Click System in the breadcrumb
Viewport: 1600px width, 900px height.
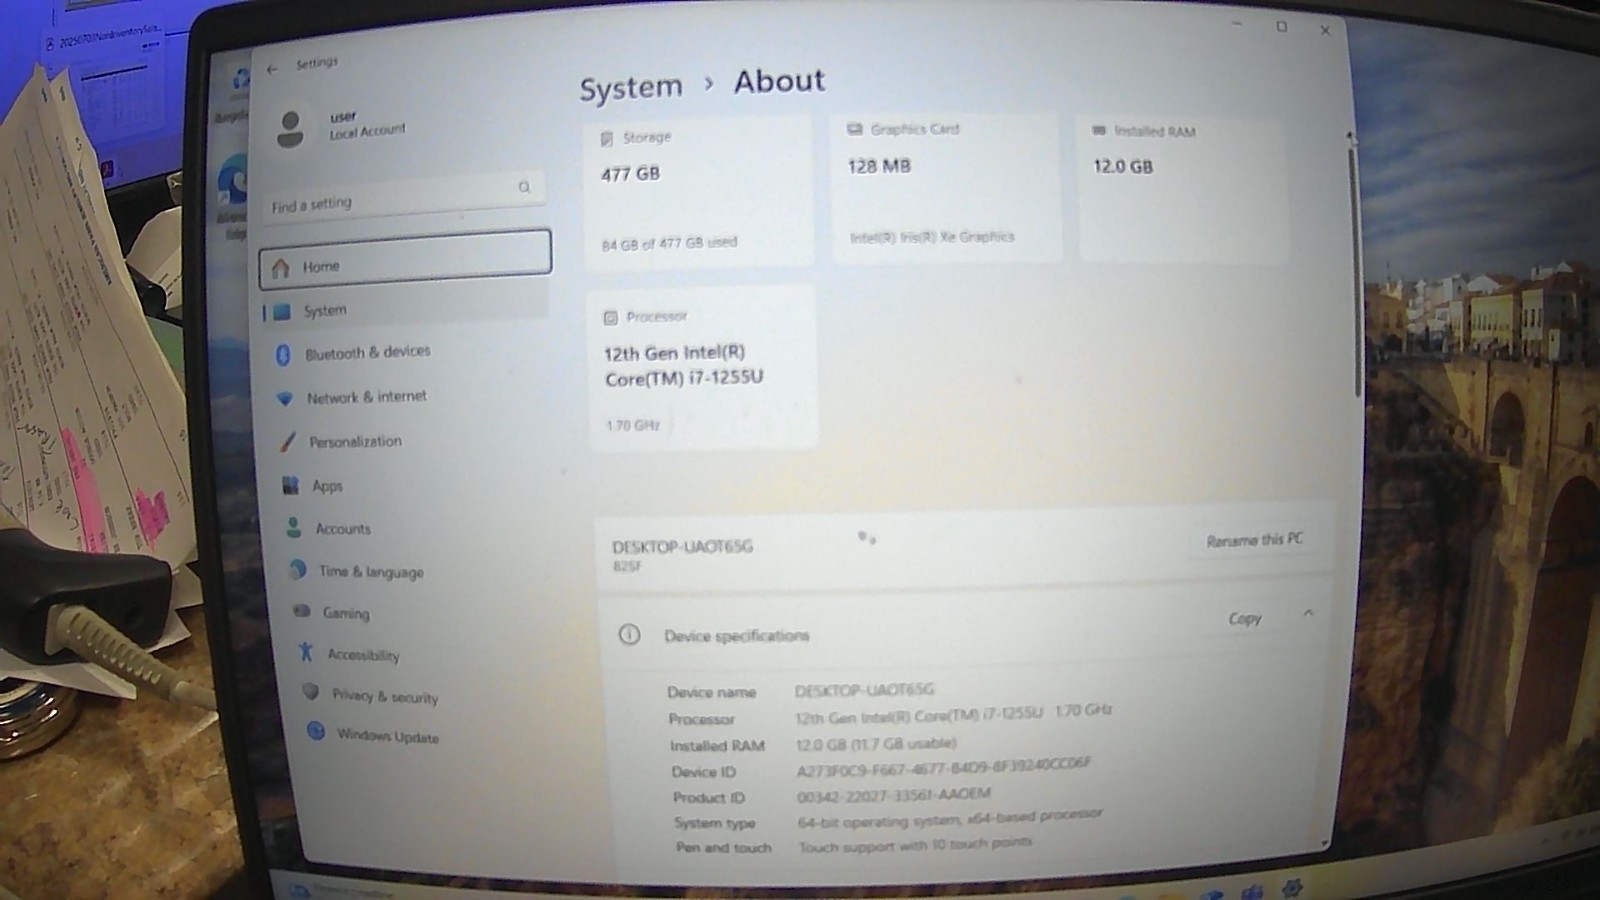631,88
